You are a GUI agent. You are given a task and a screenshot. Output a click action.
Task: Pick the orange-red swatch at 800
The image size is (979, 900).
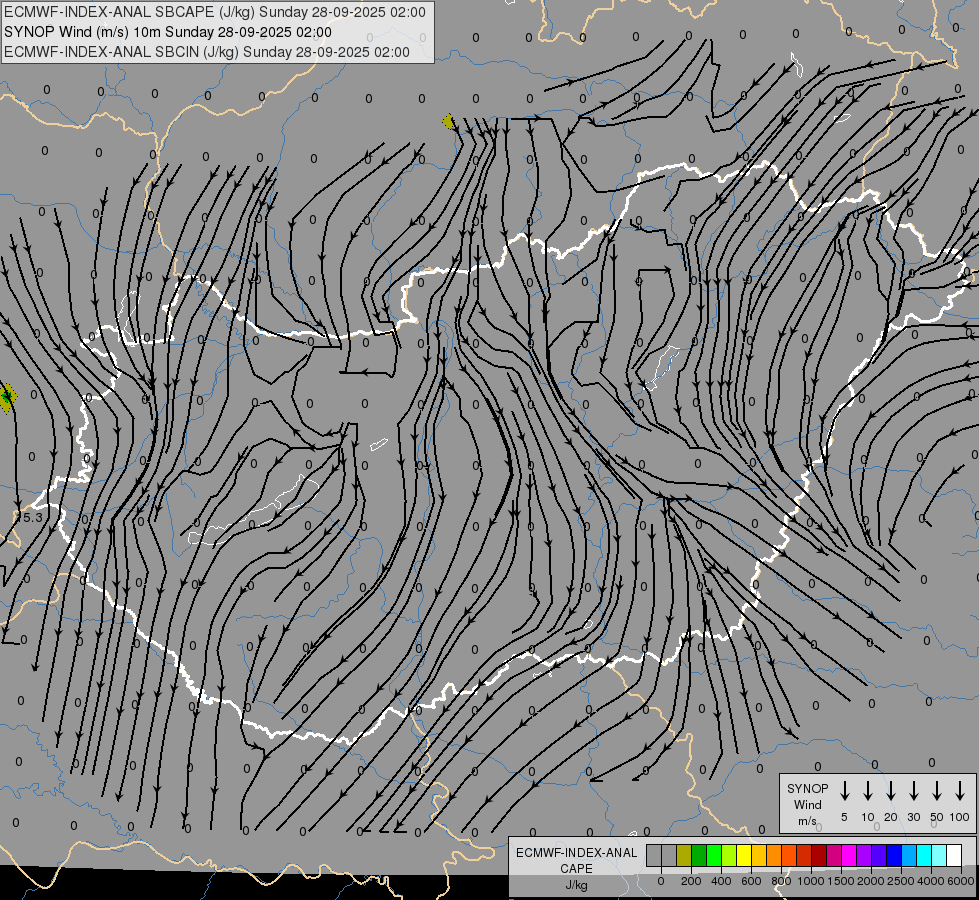point(789,855)
